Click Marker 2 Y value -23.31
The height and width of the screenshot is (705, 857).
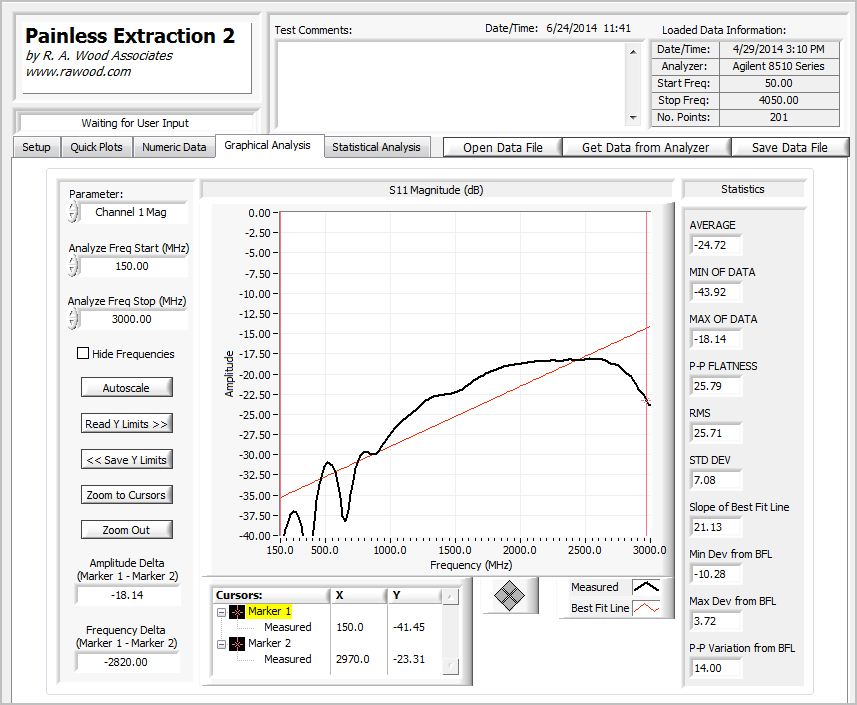(x=409, y=660)
